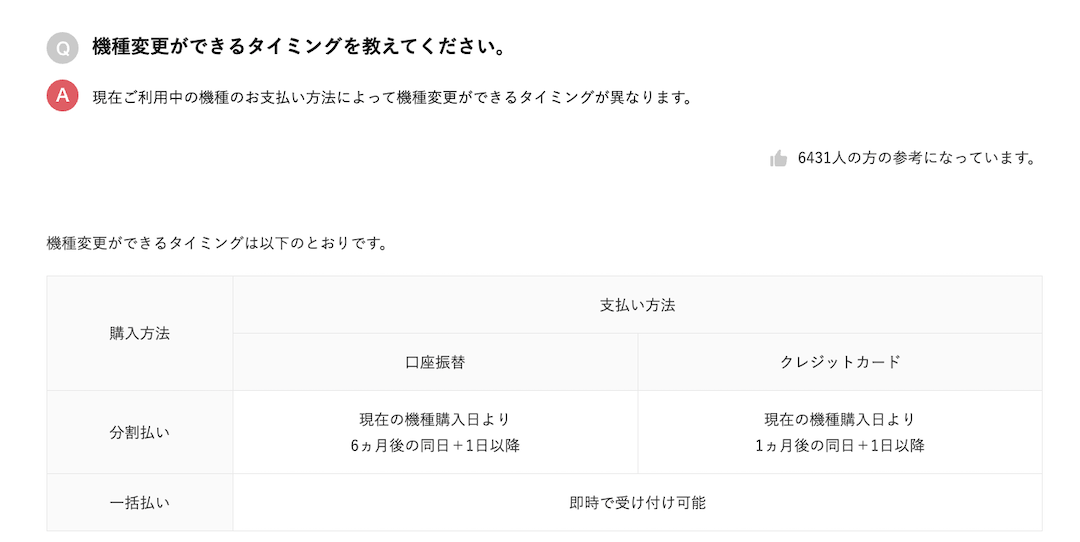
Task: Click 現在の機種購入日より under 口座振替 column
Action: [435, 420]
